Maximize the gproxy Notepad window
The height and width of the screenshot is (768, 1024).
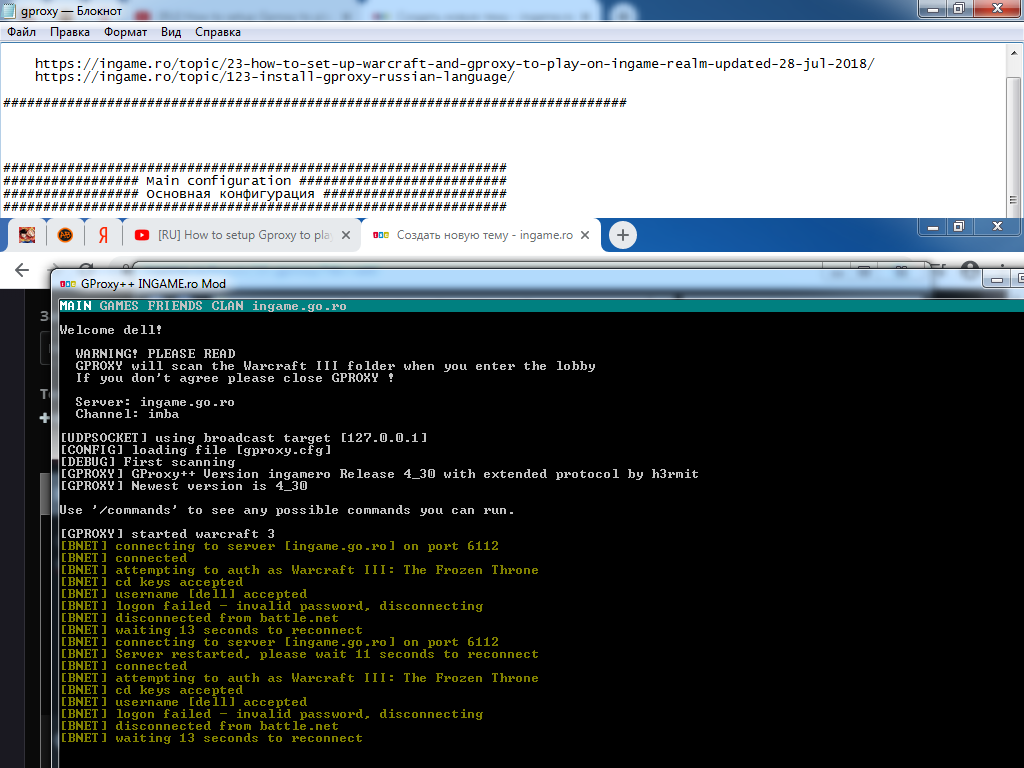(x=958, y=8)
